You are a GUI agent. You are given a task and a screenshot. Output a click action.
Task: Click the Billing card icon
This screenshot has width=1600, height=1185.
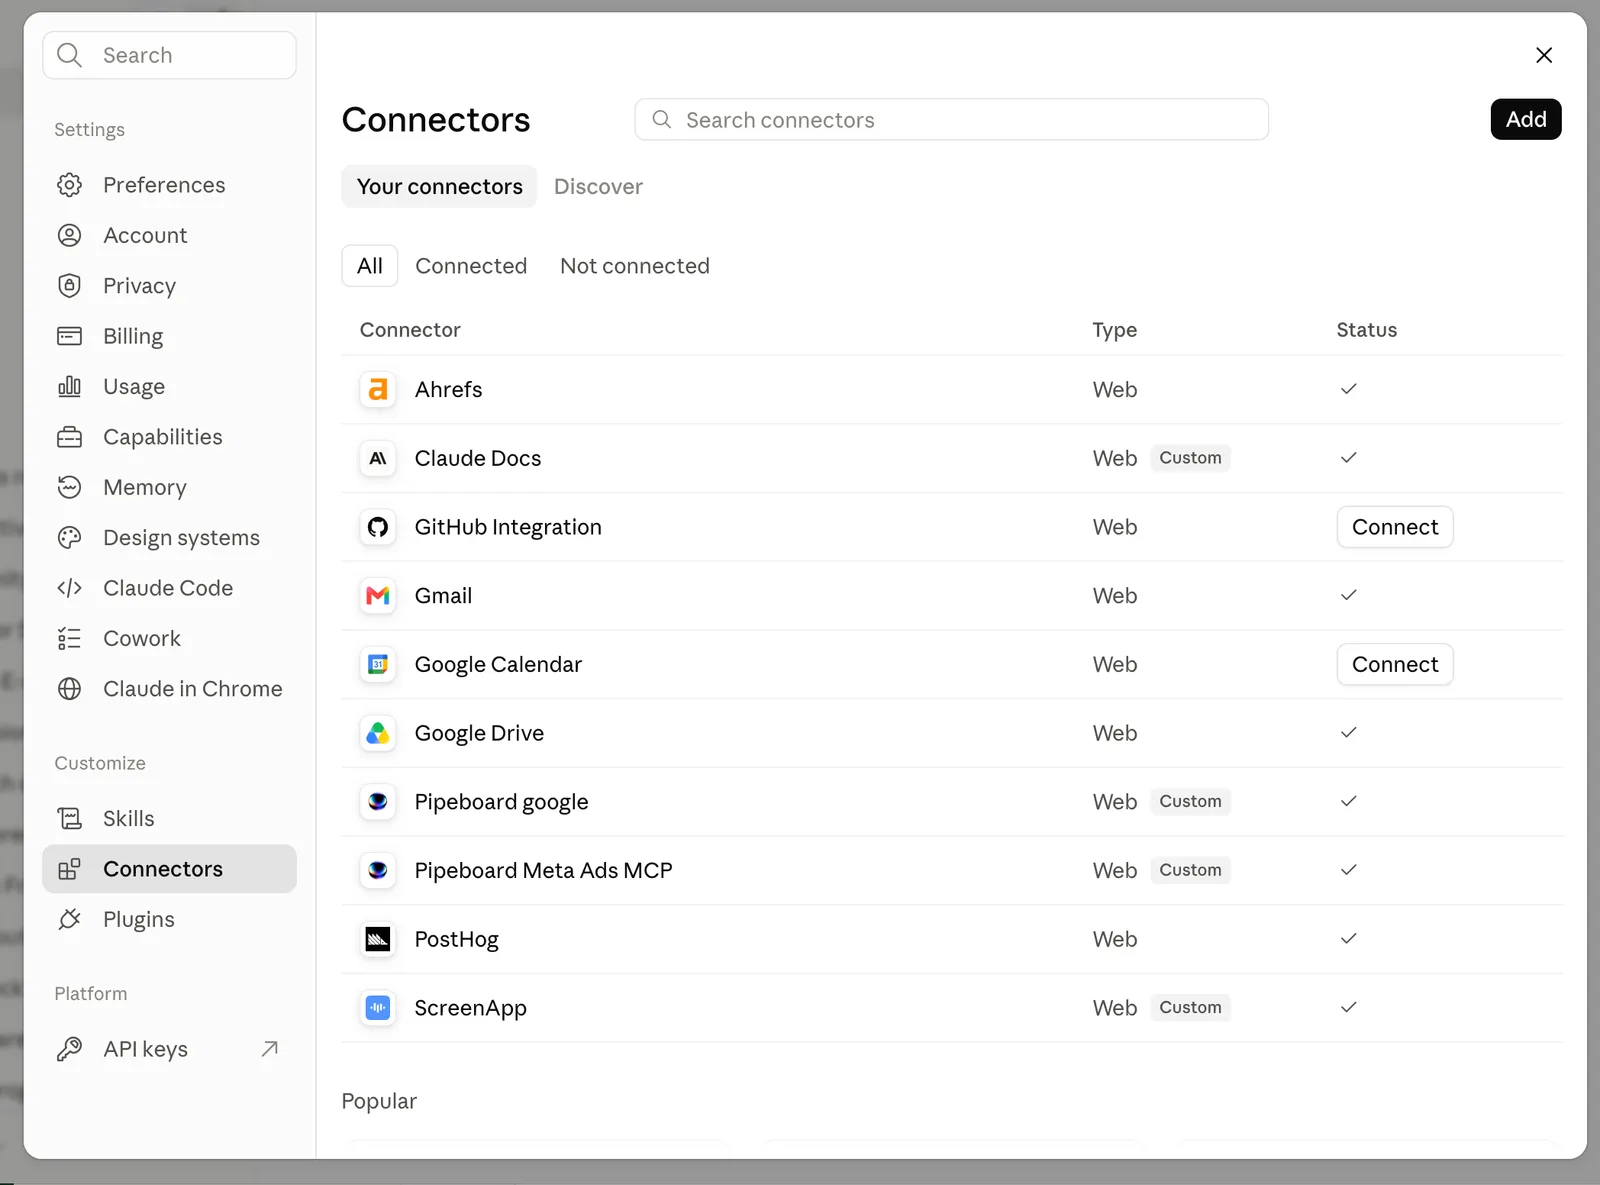pos(69,336)
